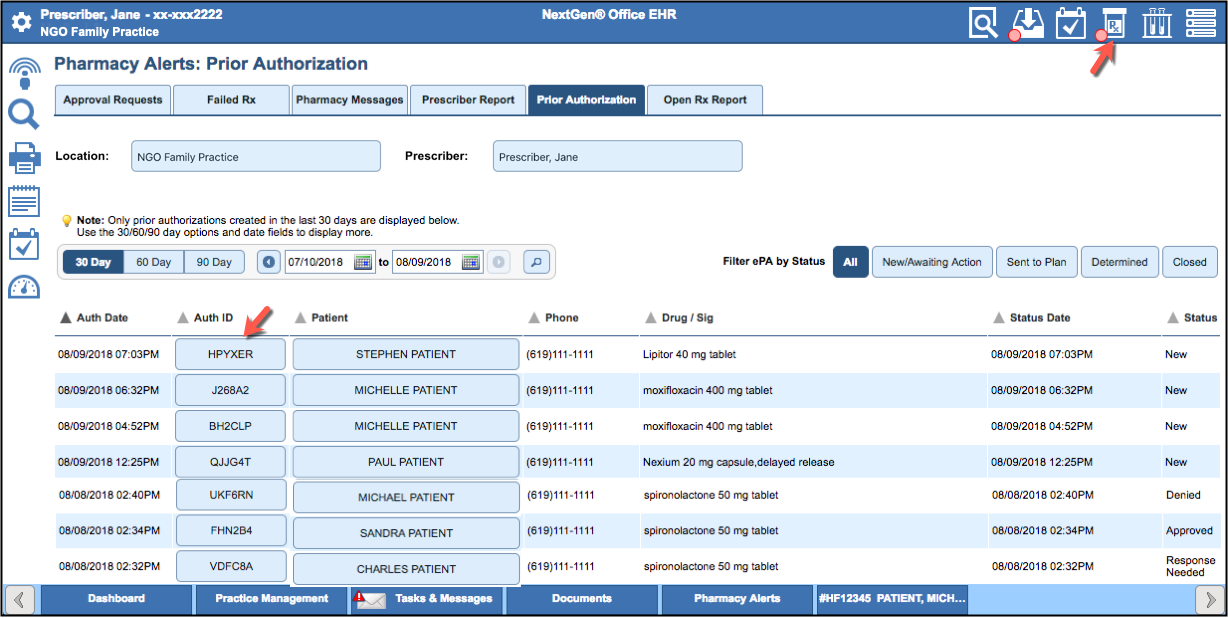This screenshot has width=1228, height=618.
Task: Select the 90 Day range option
Action: click(x=214, y=262)
